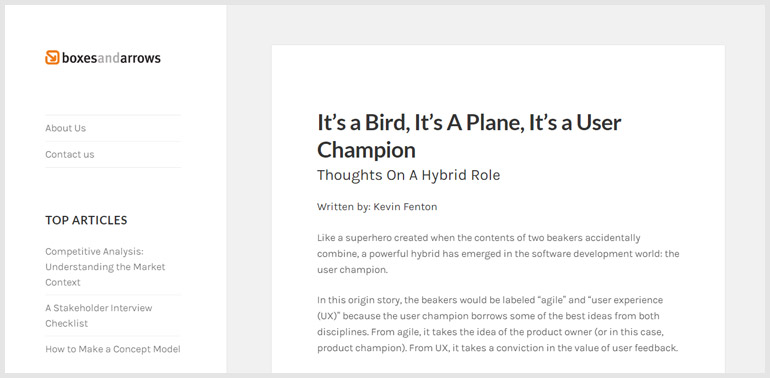Click the gray 'and' in the logo wordmark
This screenshot has height=378, width=770.
point(109,58)
